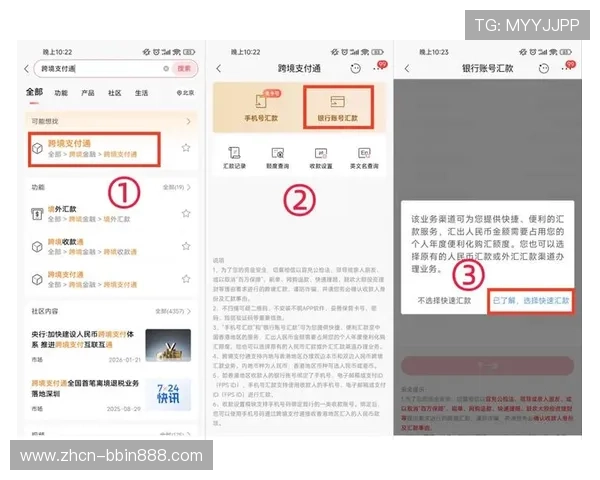Switch to the 生活 tab

pyautogui.click(x=141, y=93)
